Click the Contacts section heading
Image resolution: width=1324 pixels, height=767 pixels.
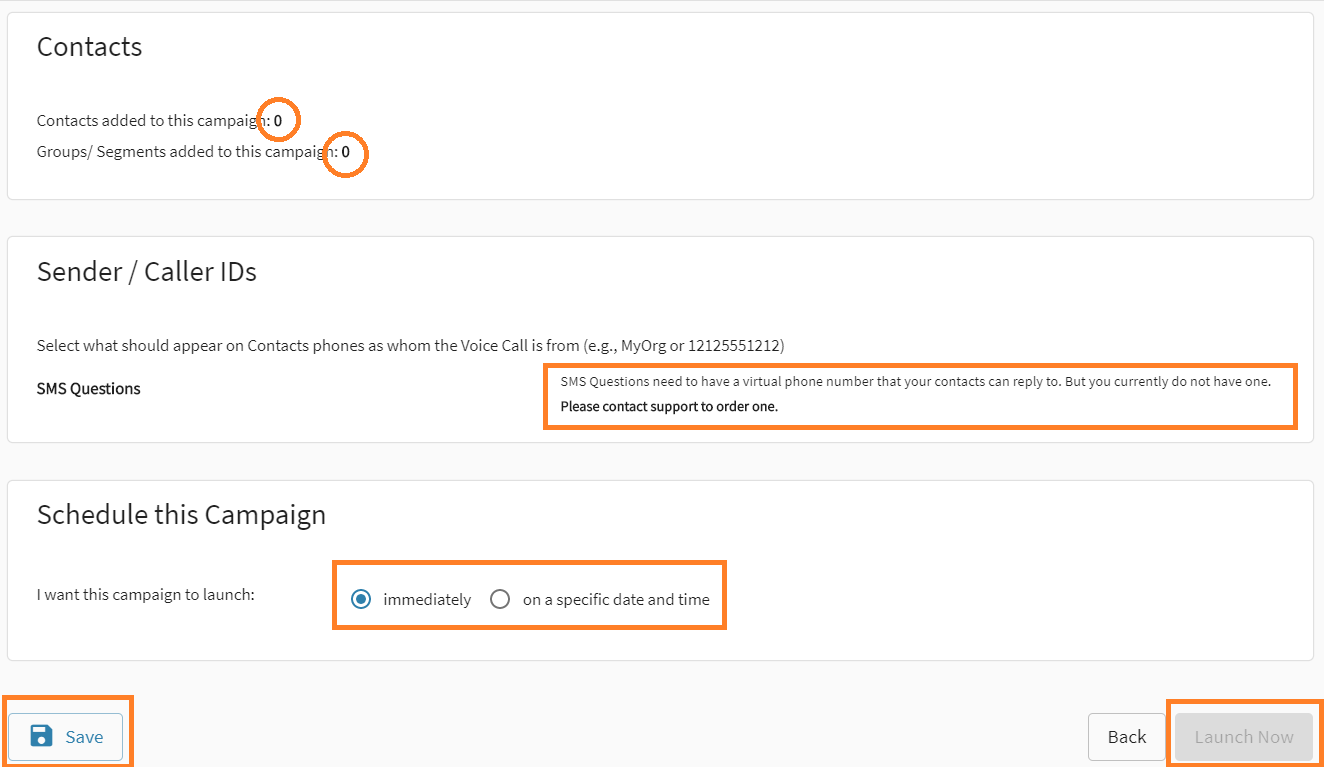coord(89,46)
